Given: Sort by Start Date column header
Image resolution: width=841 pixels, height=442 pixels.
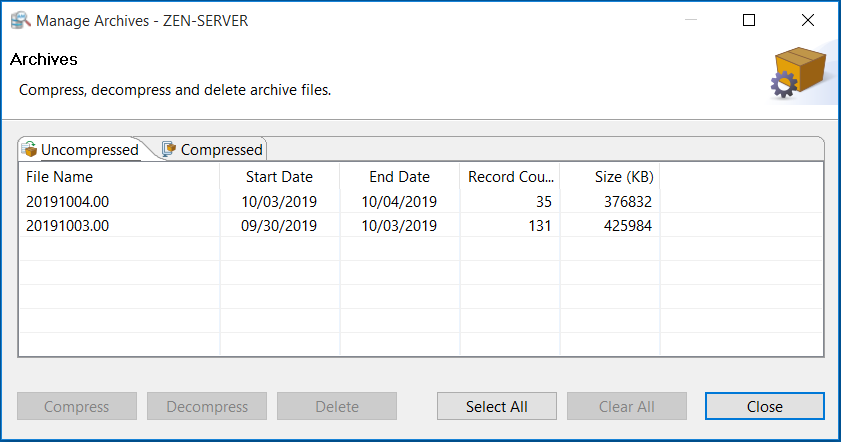Looking at the screenshot, I should click(279, 177).
